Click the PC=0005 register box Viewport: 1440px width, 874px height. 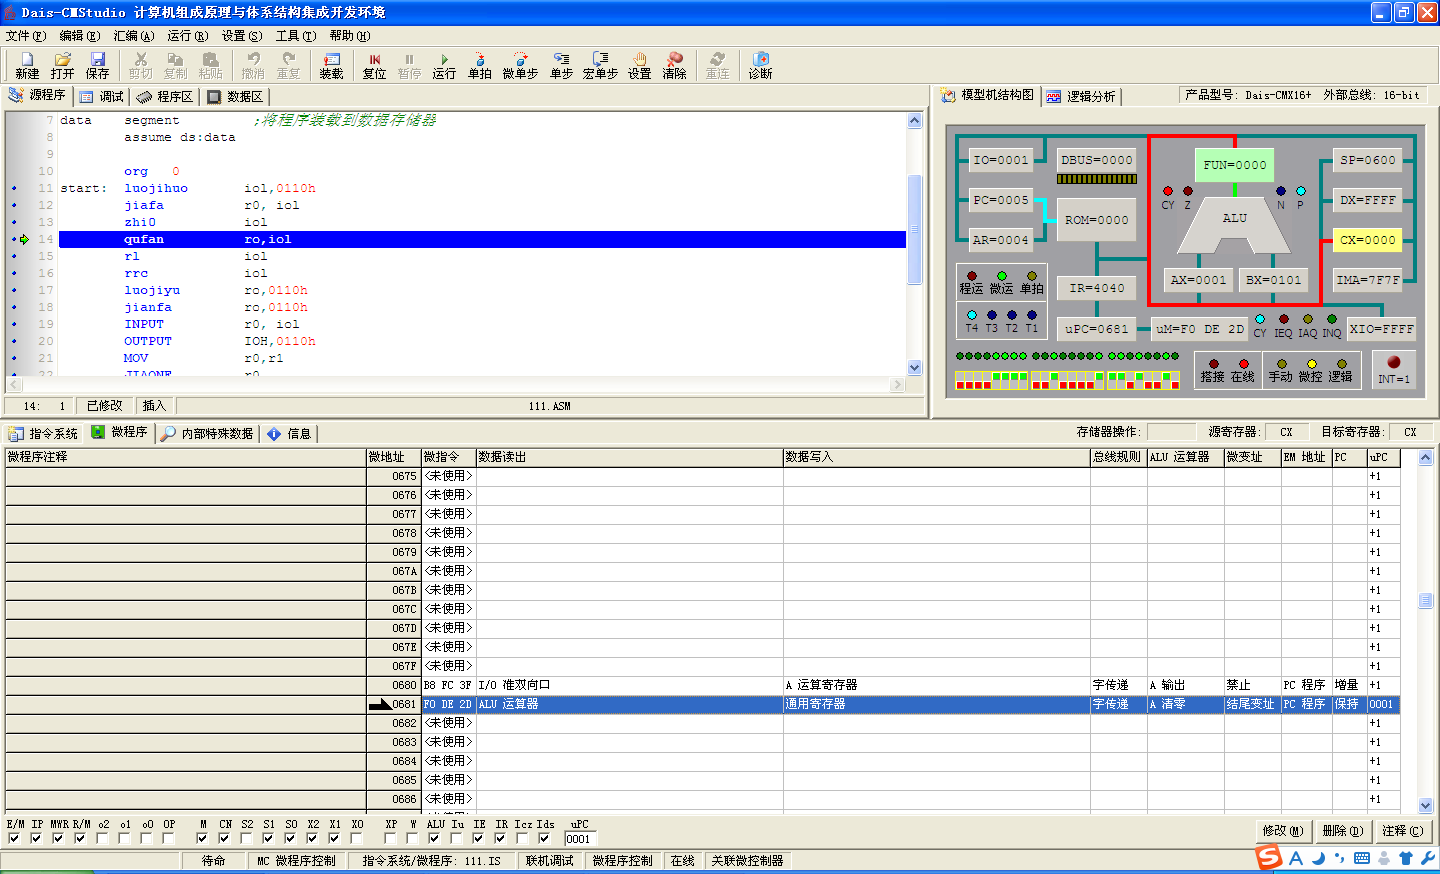coord(1001,200)
